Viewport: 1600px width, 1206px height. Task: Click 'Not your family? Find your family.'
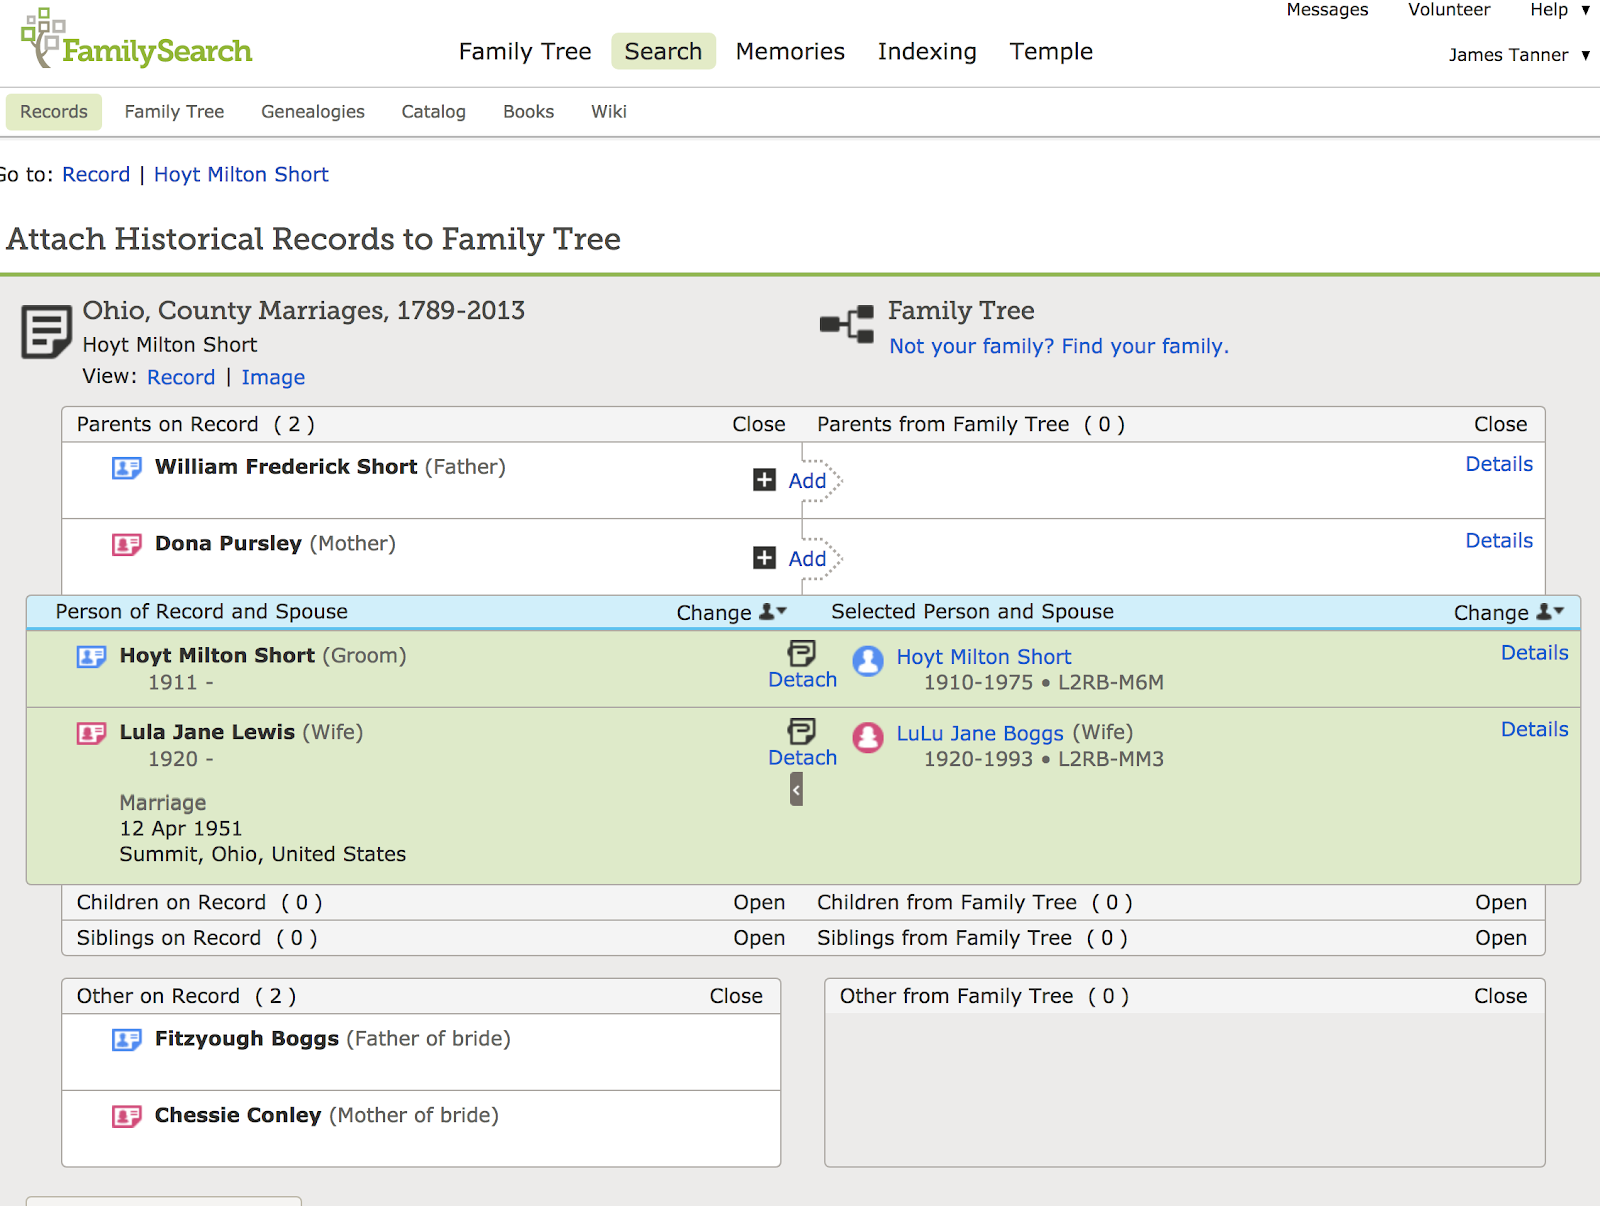[1059, 346]
